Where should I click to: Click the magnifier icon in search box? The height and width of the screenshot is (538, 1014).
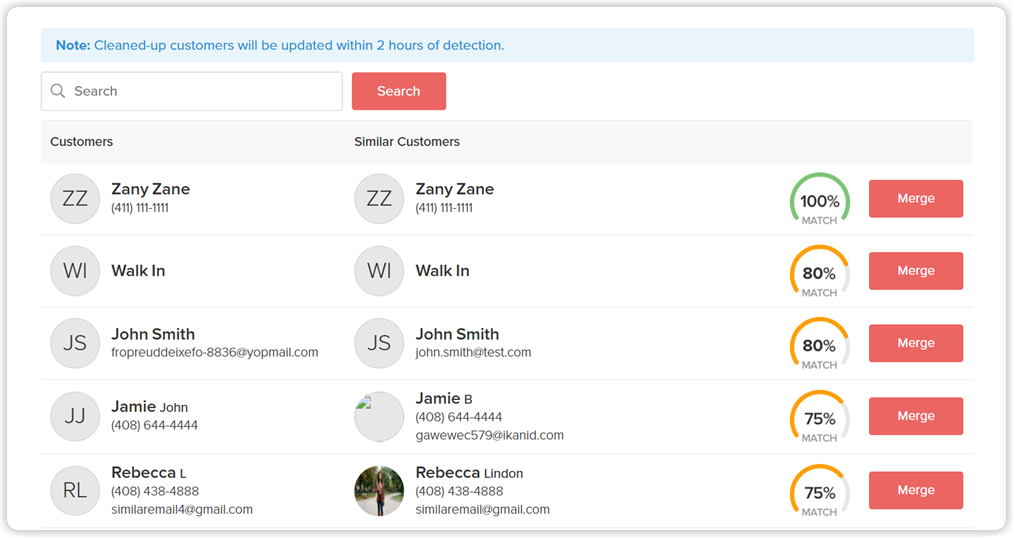click(x=58, y=91)
